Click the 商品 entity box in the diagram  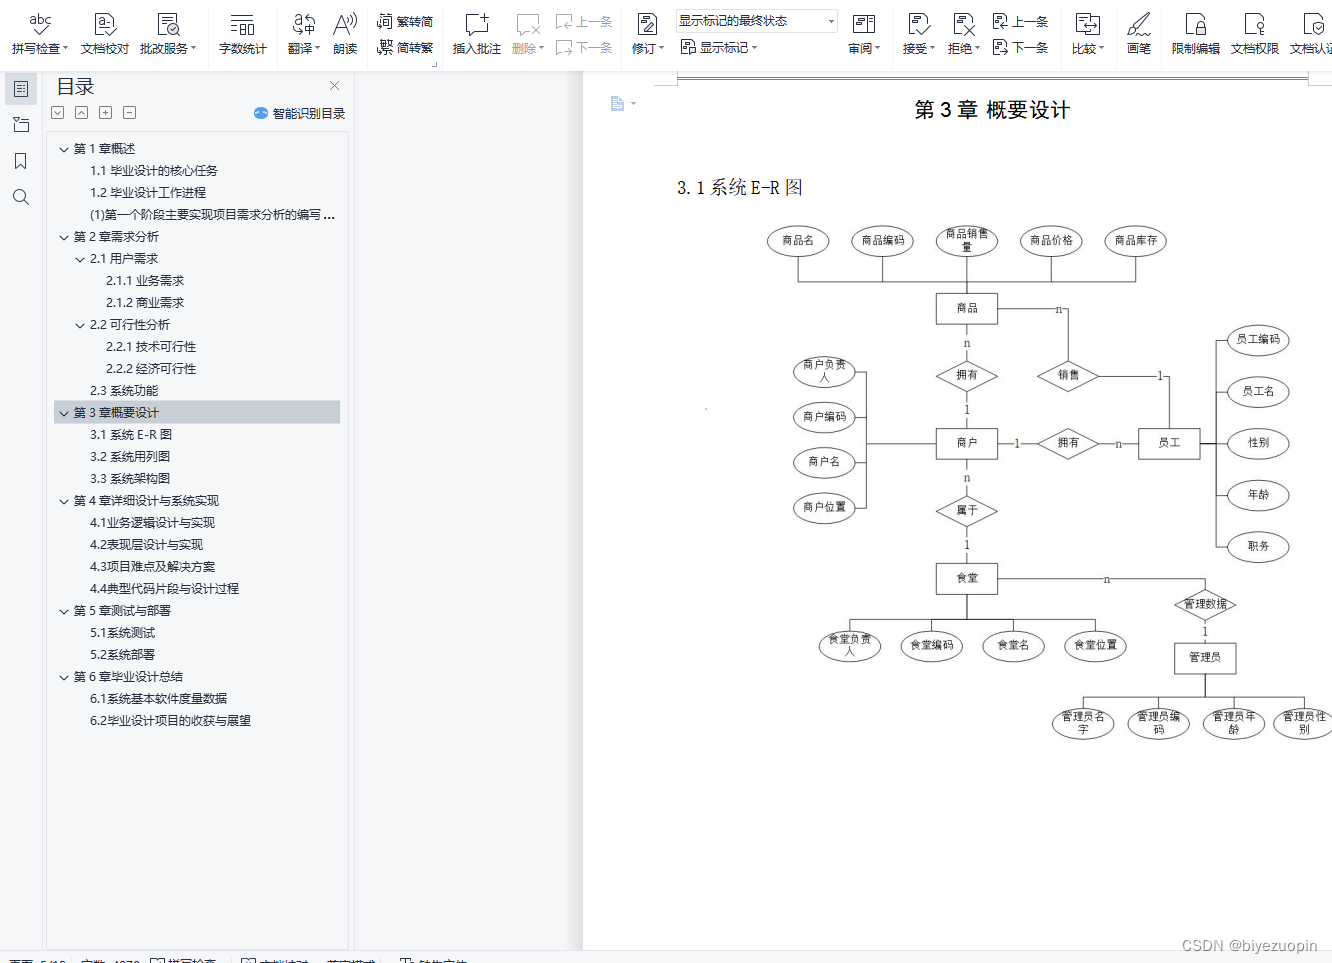967,308
